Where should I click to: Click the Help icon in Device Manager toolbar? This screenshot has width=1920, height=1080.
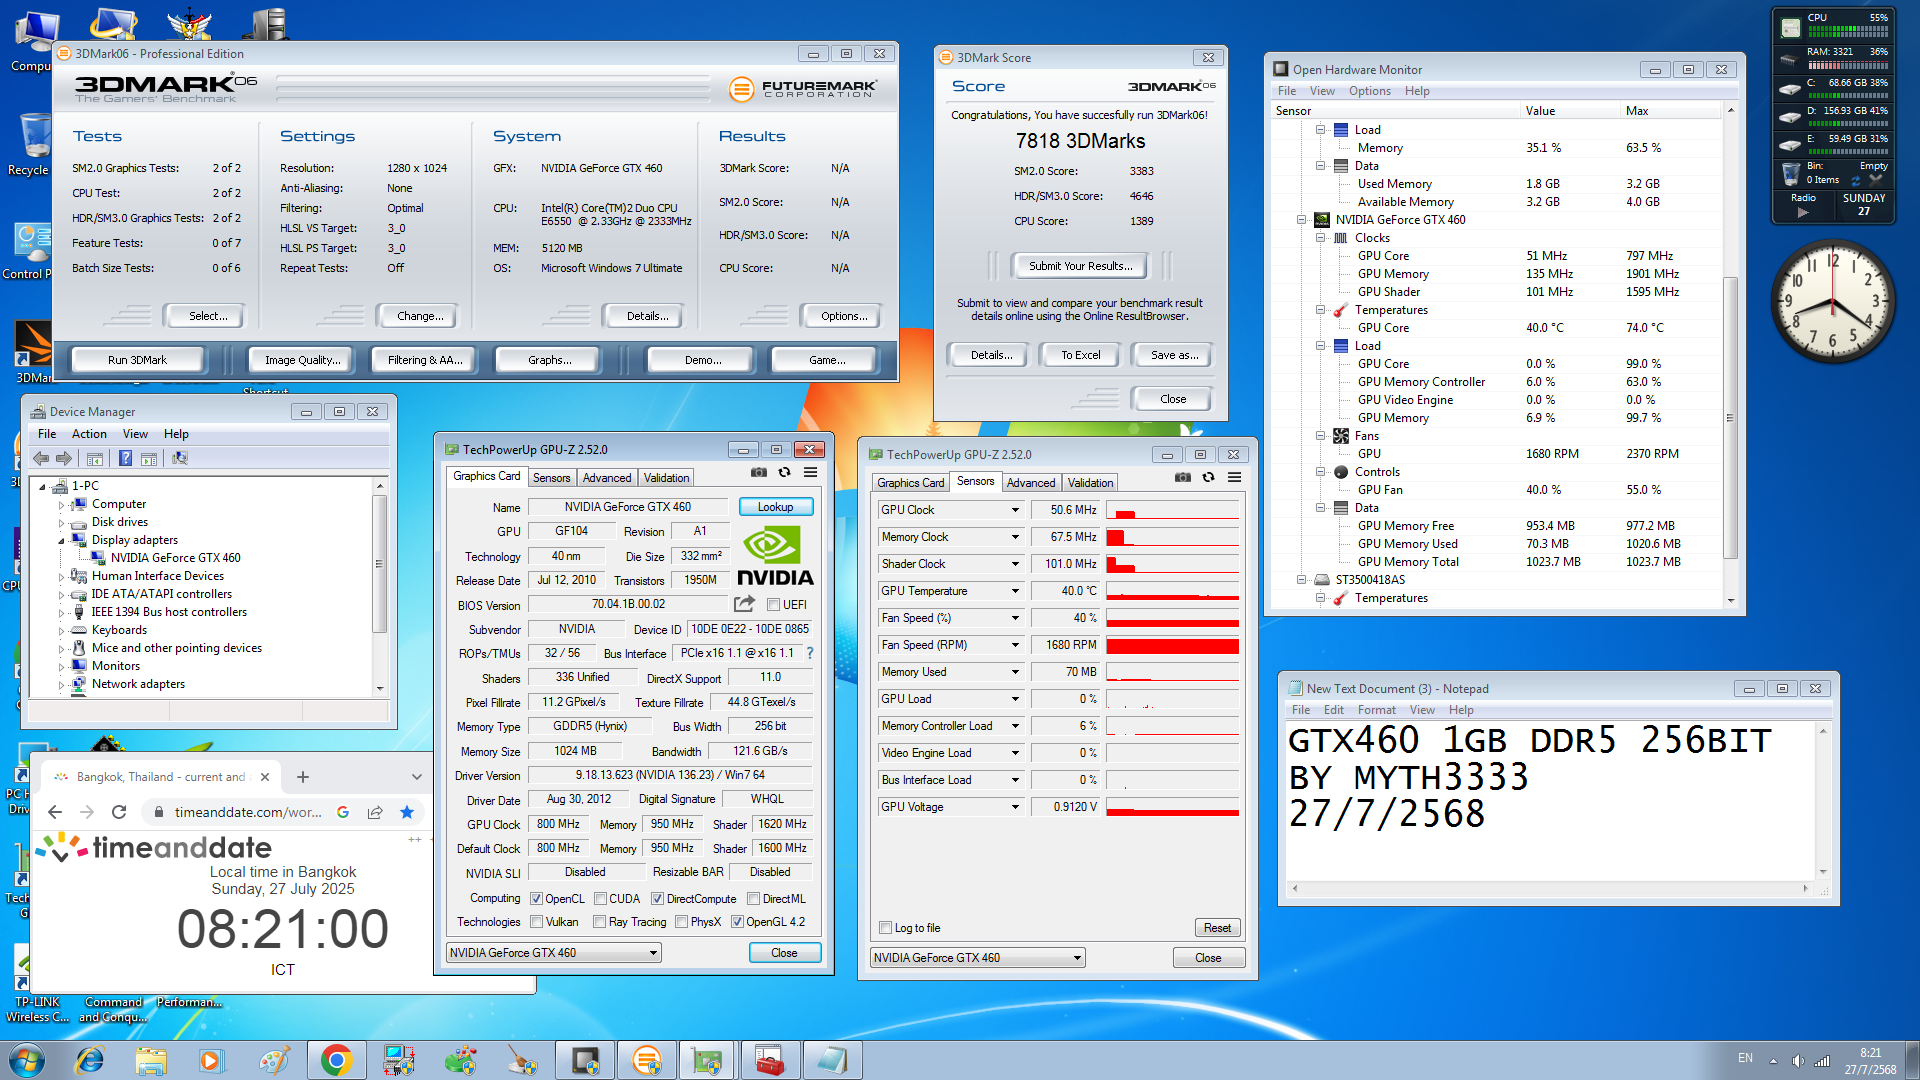125,458
